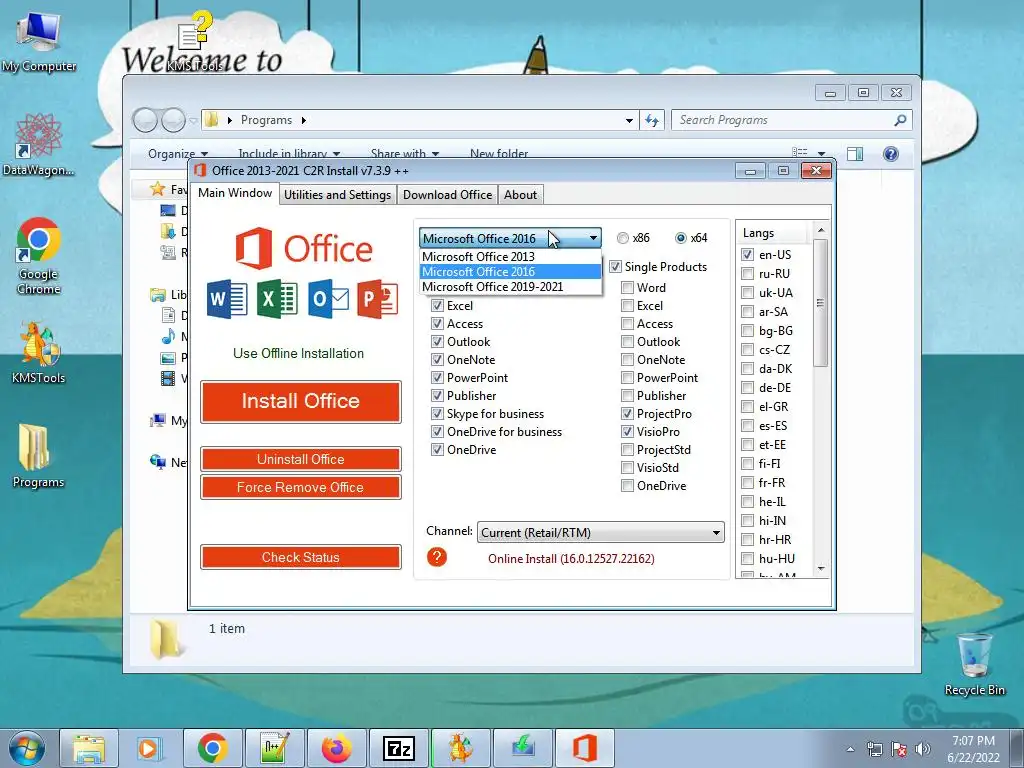Viewport: 1024px width, 768px height.
Task: Open Windows Explorer from the taskbar
Action: tap(89, 748)
